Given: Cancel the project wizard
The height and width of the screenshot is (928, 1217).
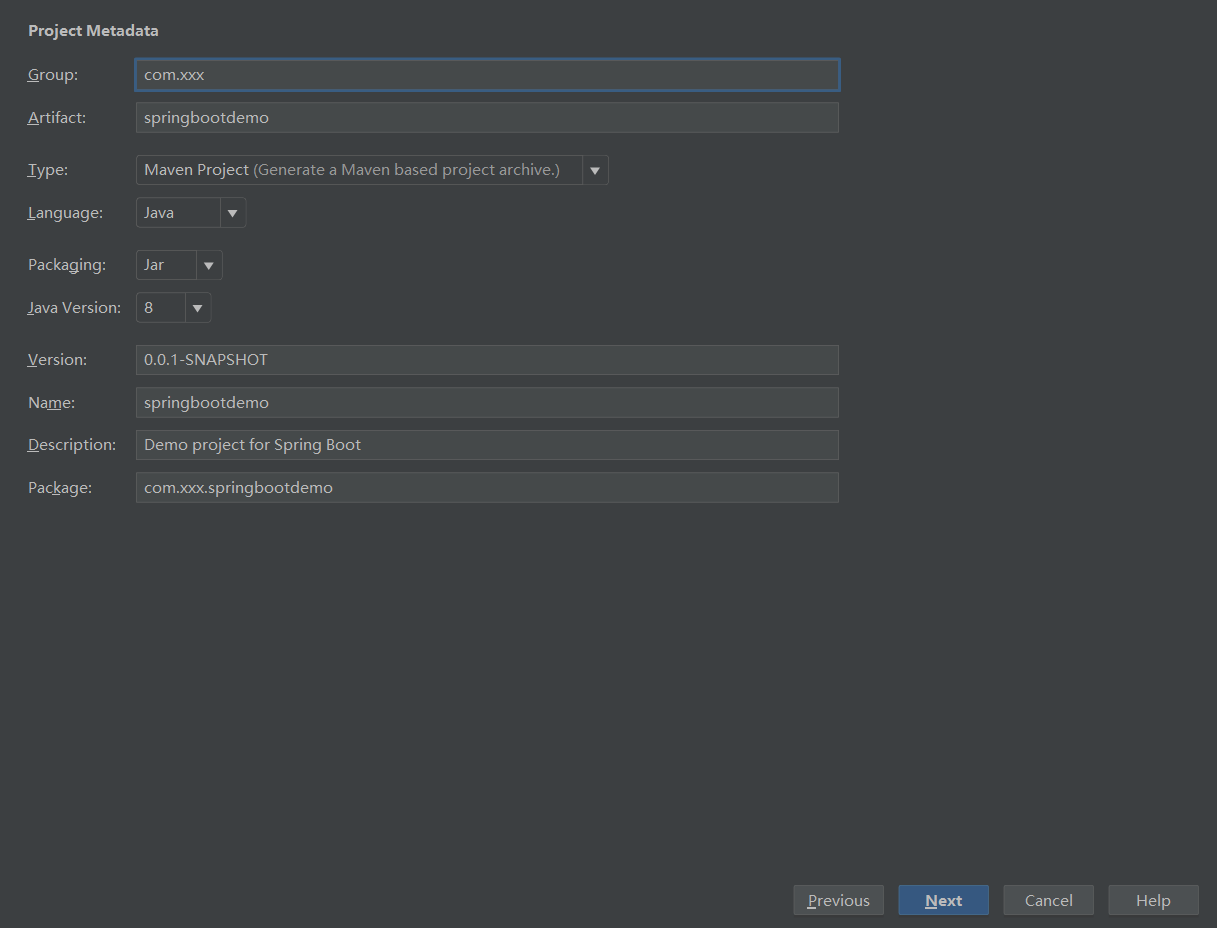Looking at the screenshot, I should click(1048, 900).
